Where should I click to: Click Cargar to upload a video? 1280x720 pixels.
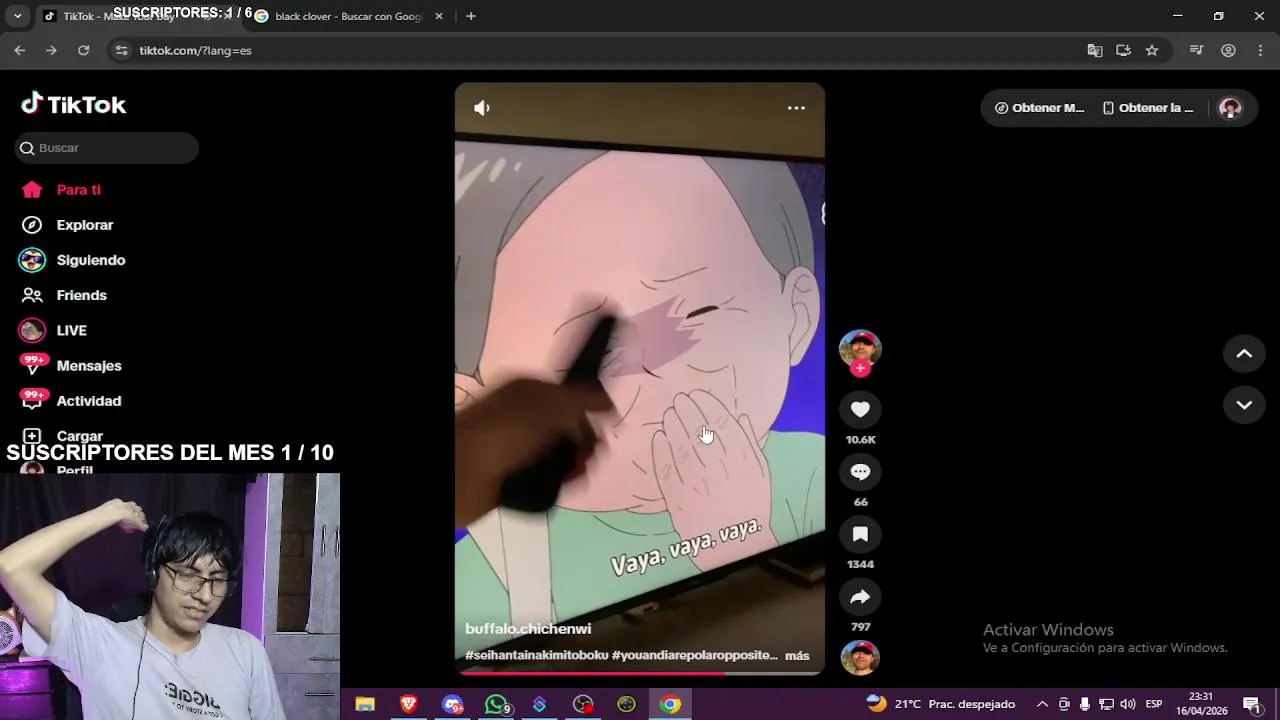(x=79, y=436)
